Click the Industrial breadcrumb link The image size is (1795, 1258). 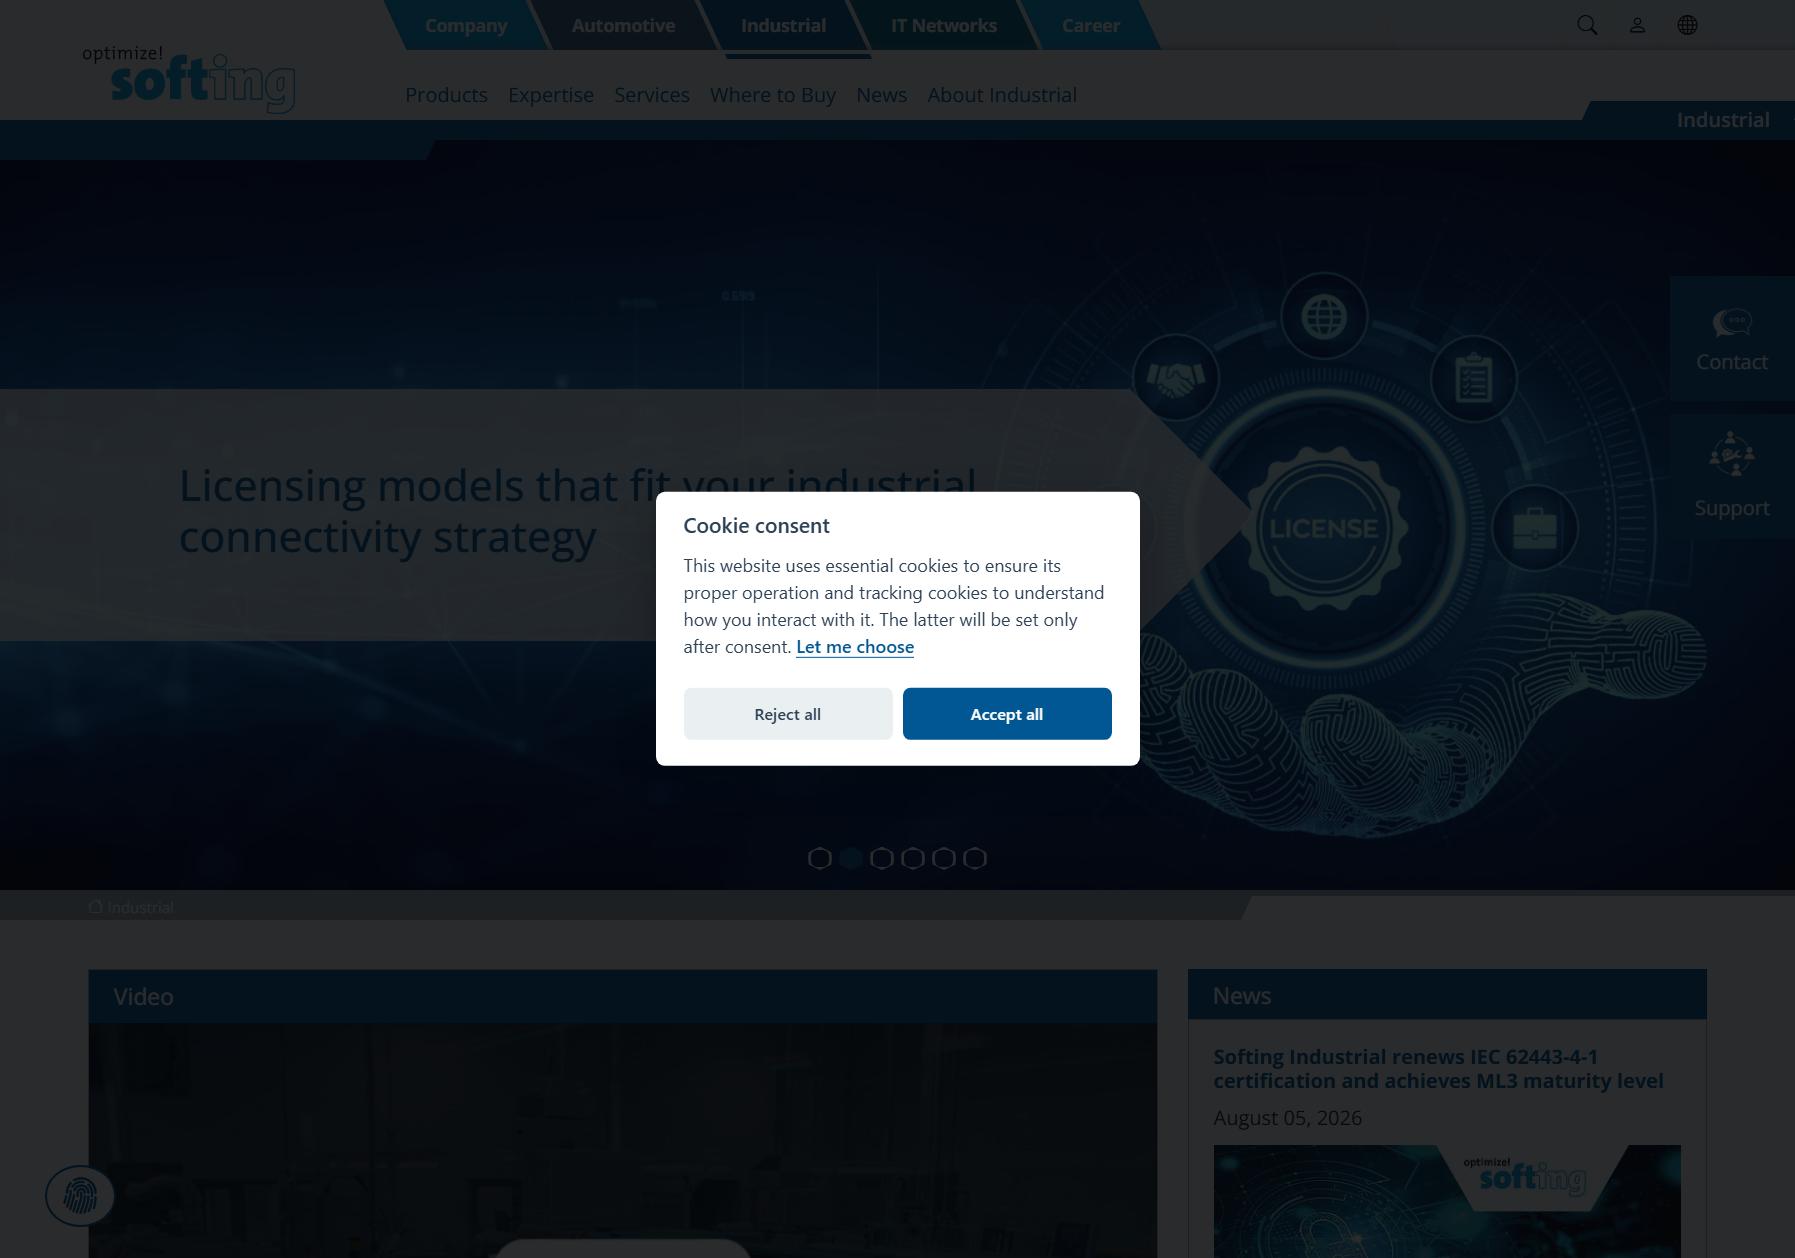pos(140,907)
